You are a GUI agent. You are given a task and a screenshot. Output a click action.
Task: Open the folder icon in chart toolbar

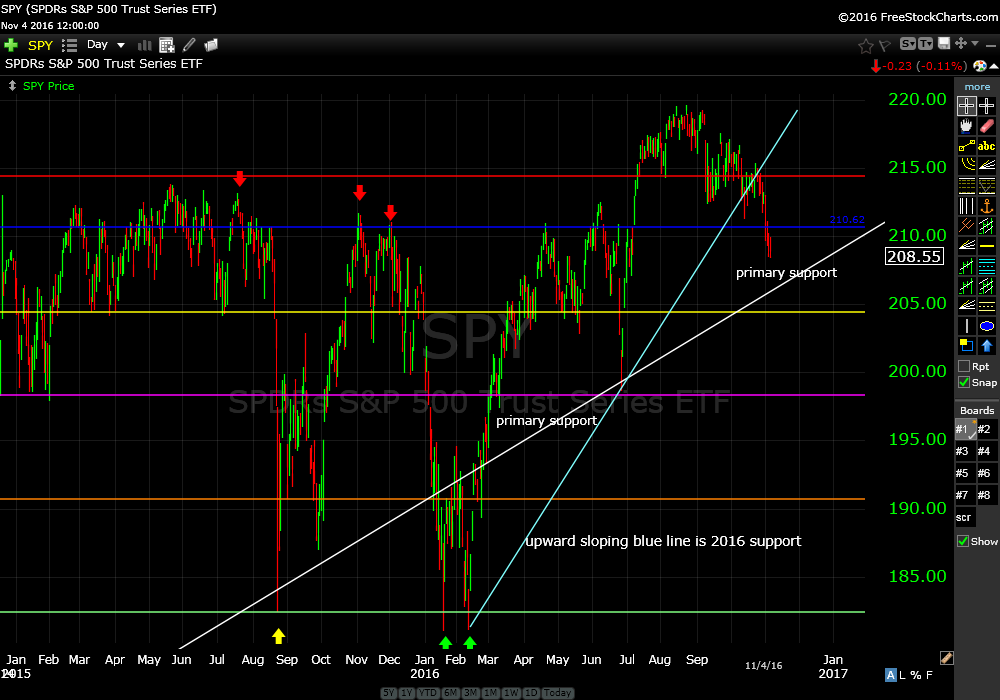[x=211, y=45]
